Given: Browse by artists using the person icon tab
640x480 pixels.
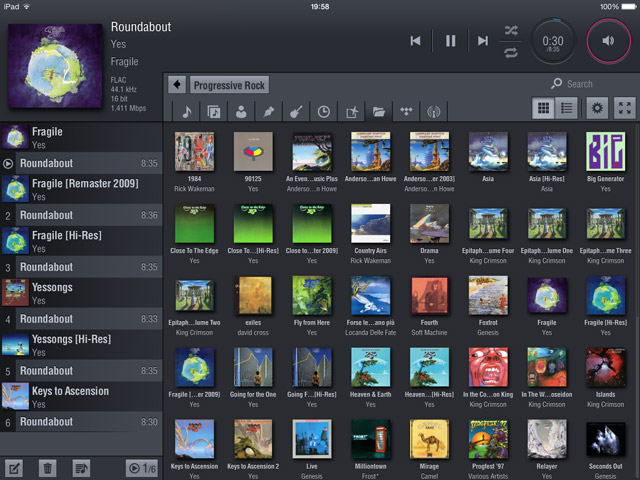Looking at the screenshot, I should click(242, 112).
